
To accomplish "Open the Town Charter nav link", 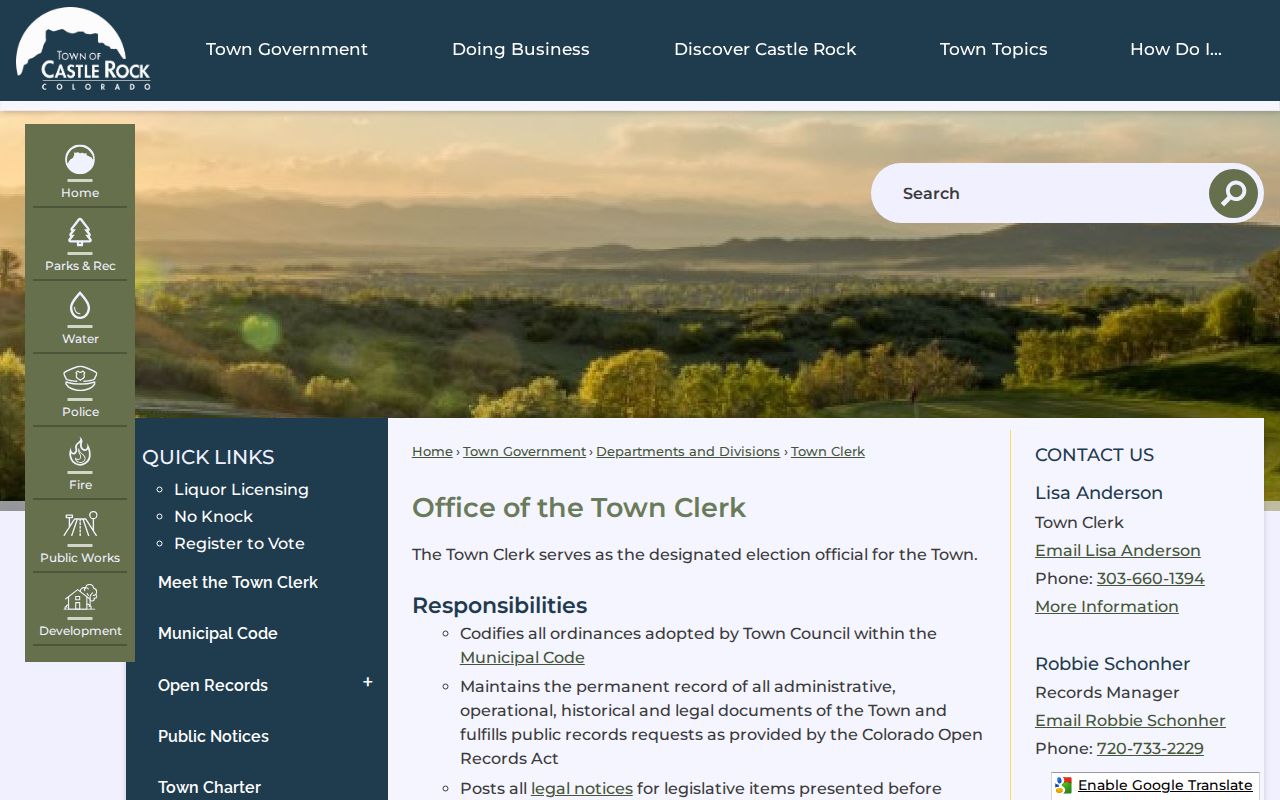I will [209, 787].
